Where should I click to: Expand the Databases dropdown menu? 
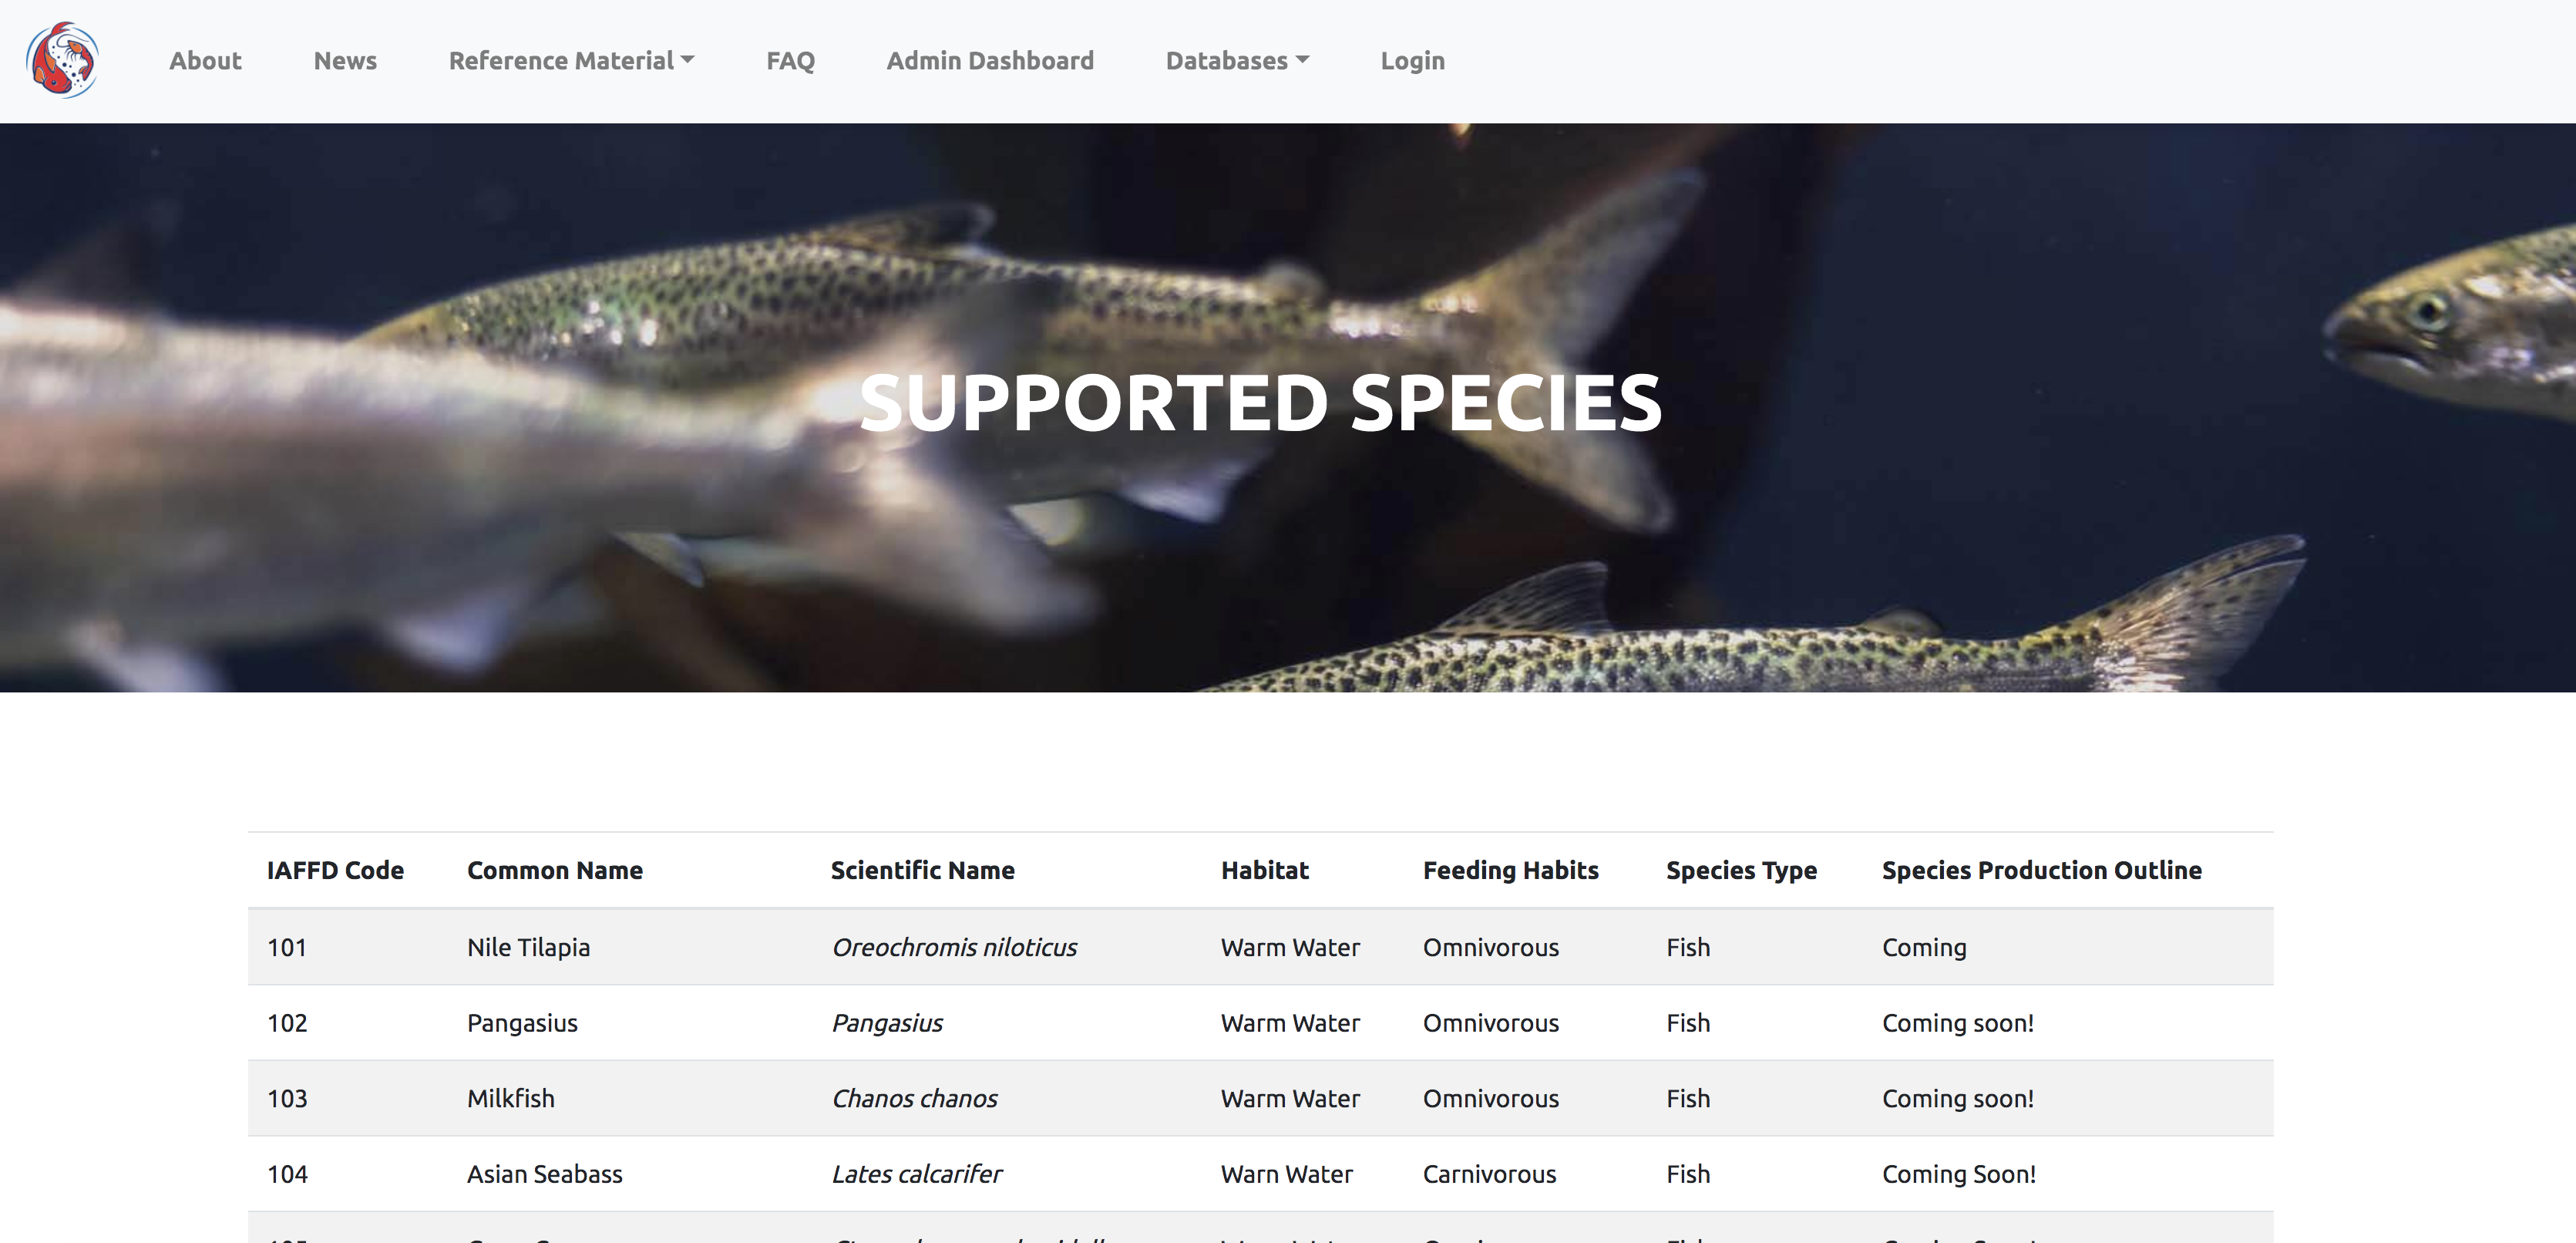tap(1237, 61)
